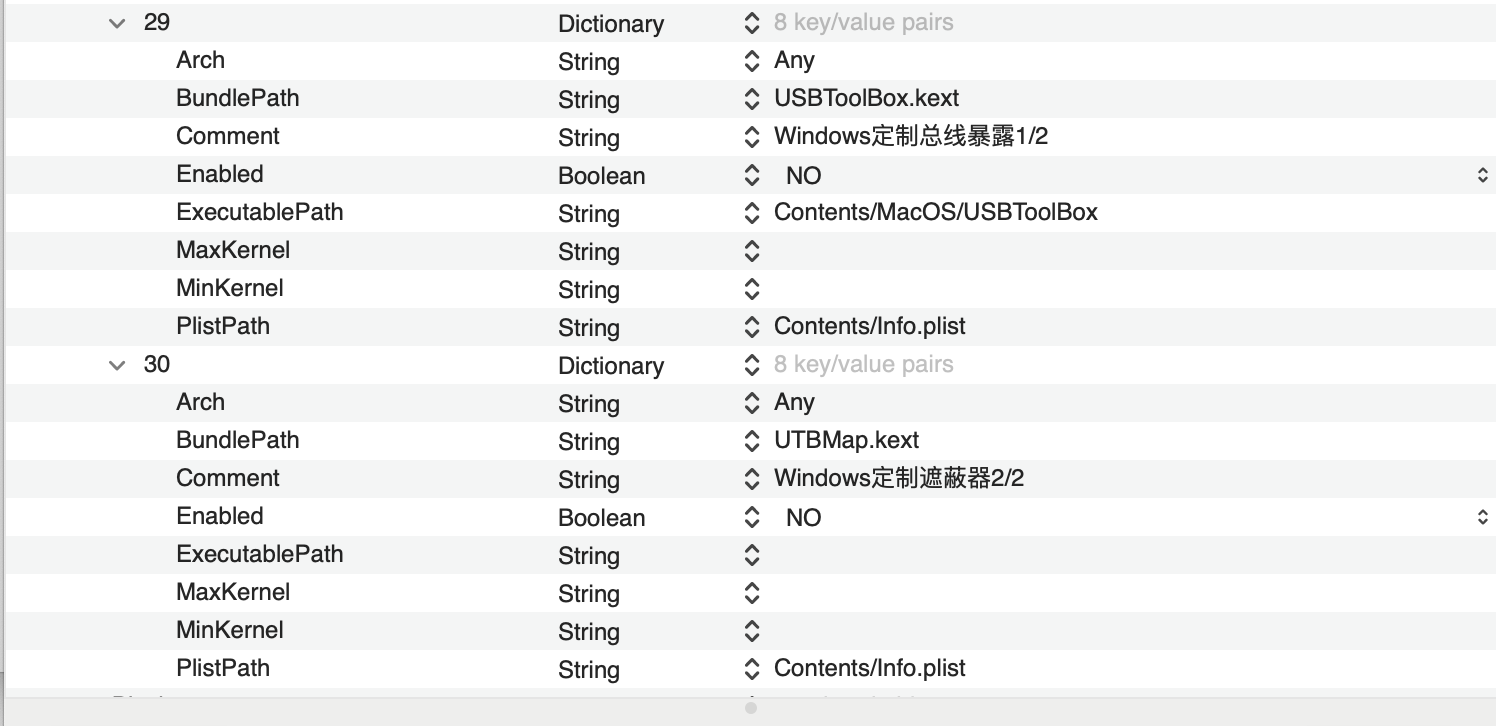Change type stepper for item 29 Dictionary
This screenshot has width=1496, height=726.
(752, 23)
